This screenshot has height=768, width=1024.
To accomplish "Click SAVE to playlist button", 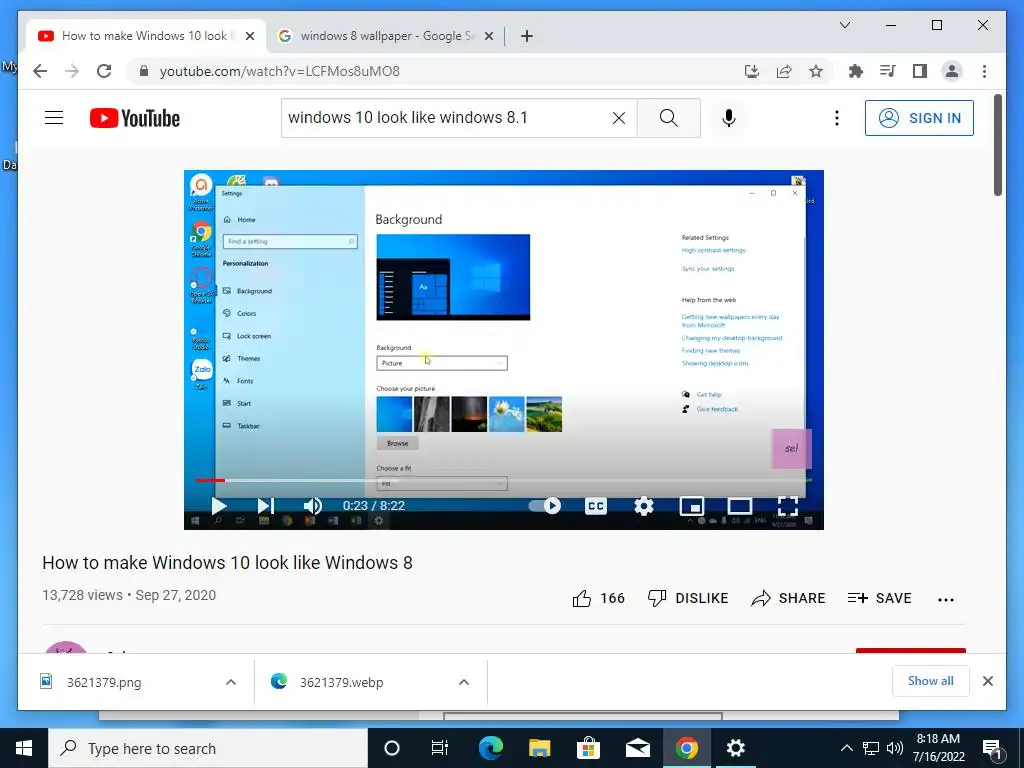I will pos(879,598).
